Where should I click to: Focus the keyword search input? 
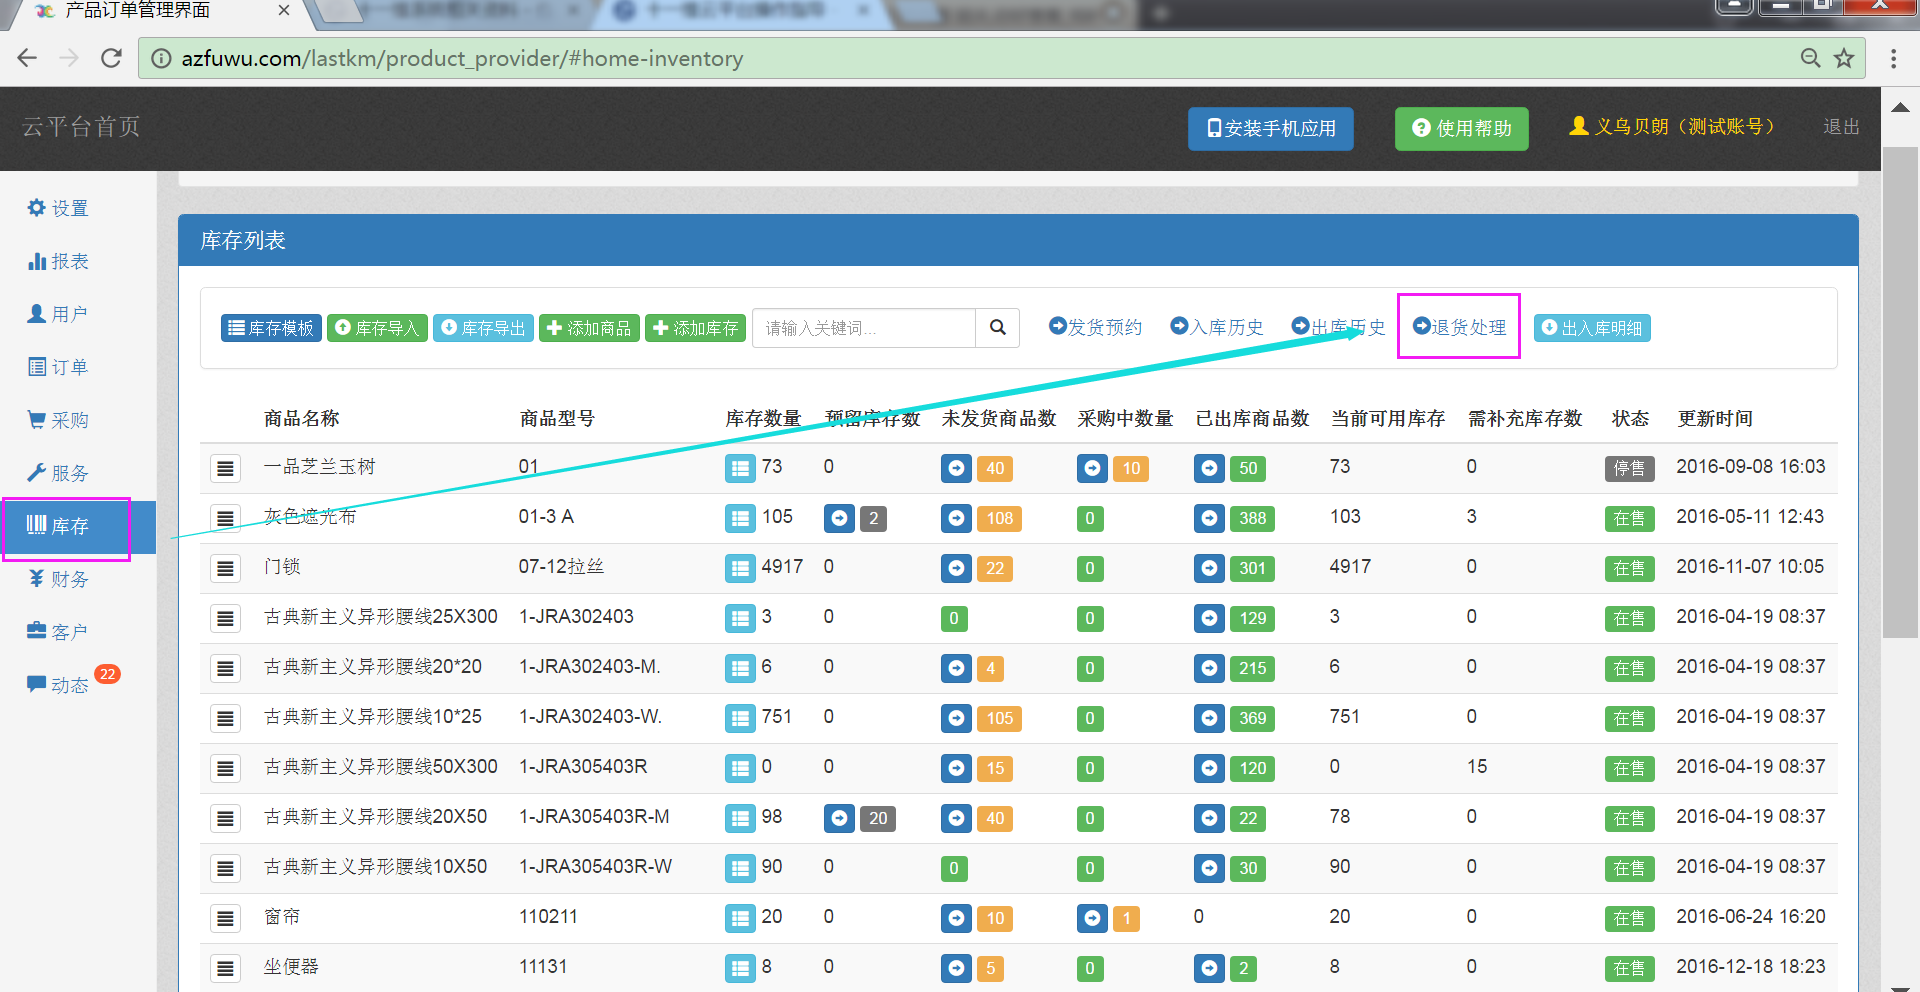pos(864,328)
